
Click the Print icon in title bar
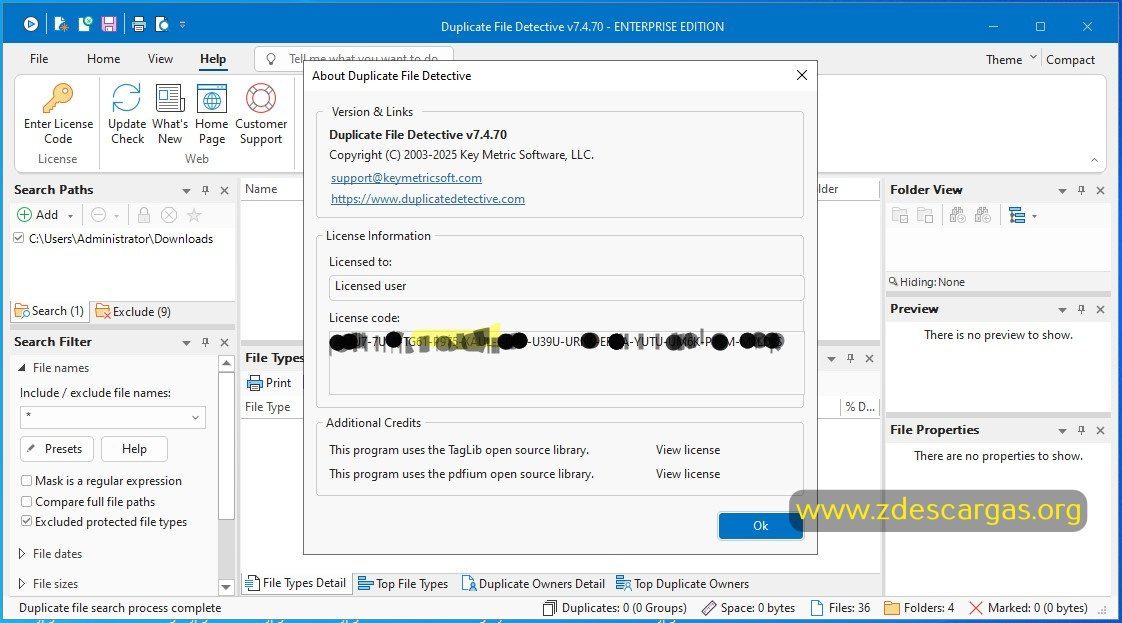139,25
